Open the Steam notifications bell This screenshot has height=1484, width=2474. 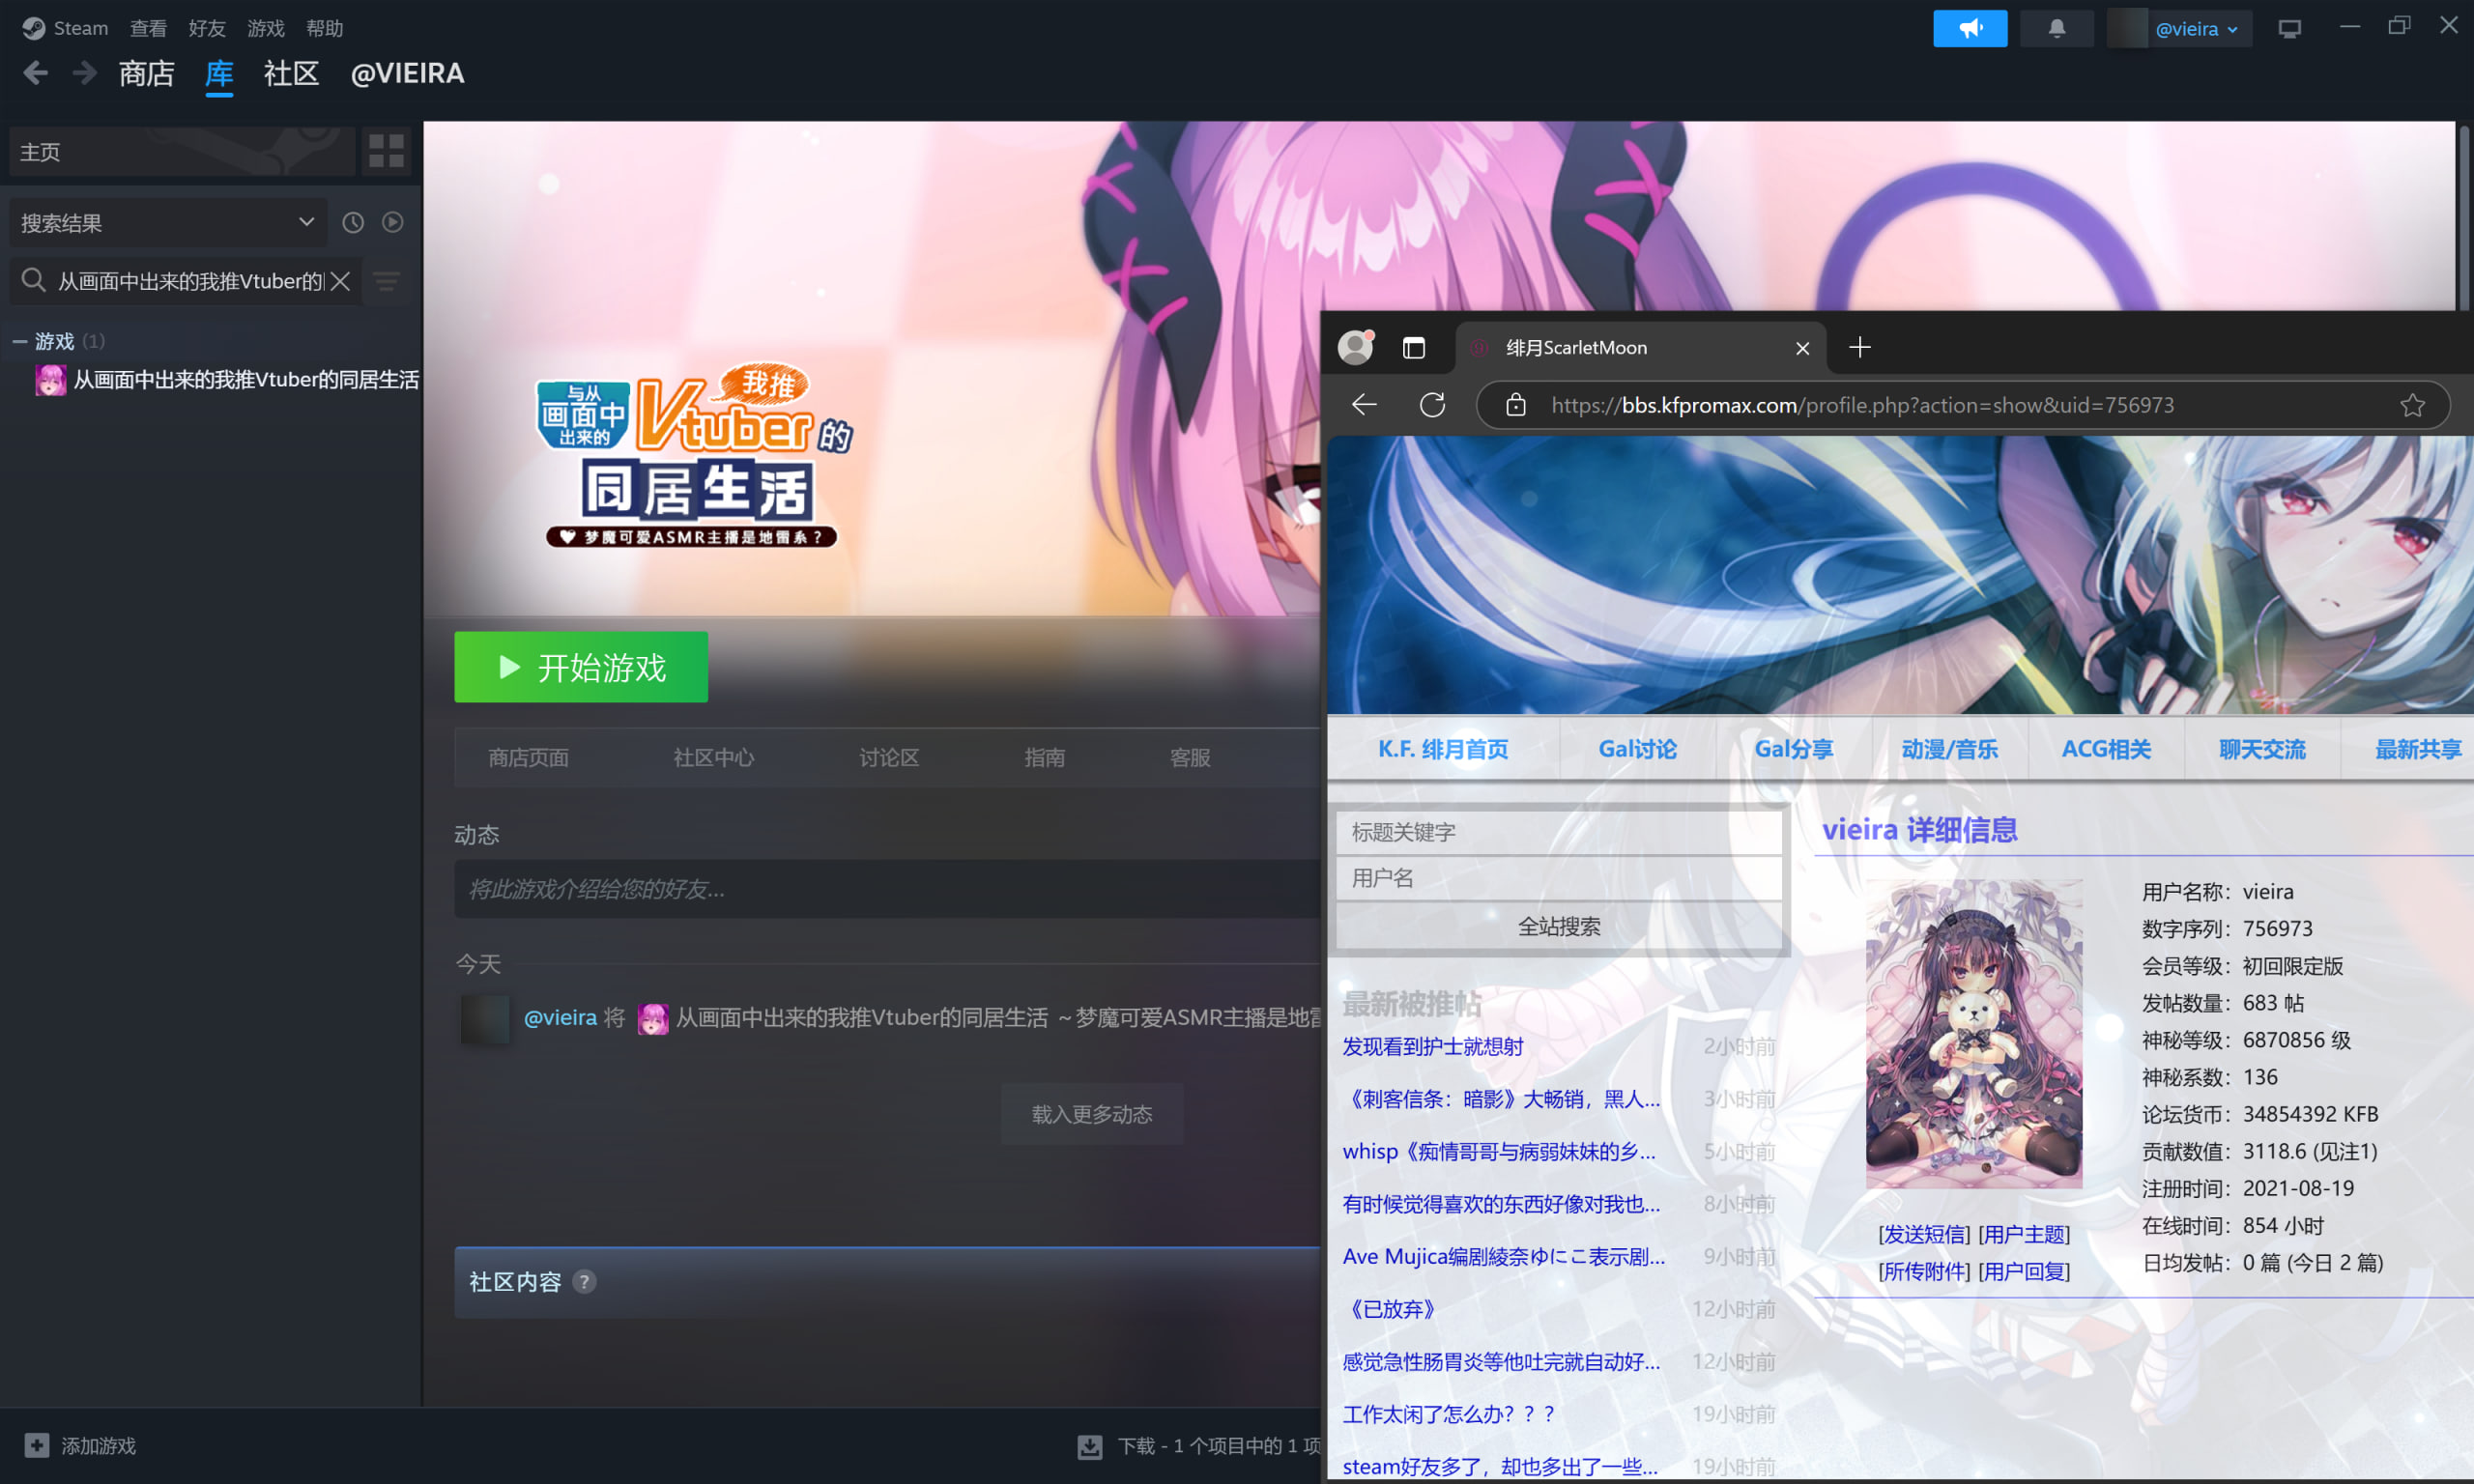pyautogui.click(x=2056, y=28)
